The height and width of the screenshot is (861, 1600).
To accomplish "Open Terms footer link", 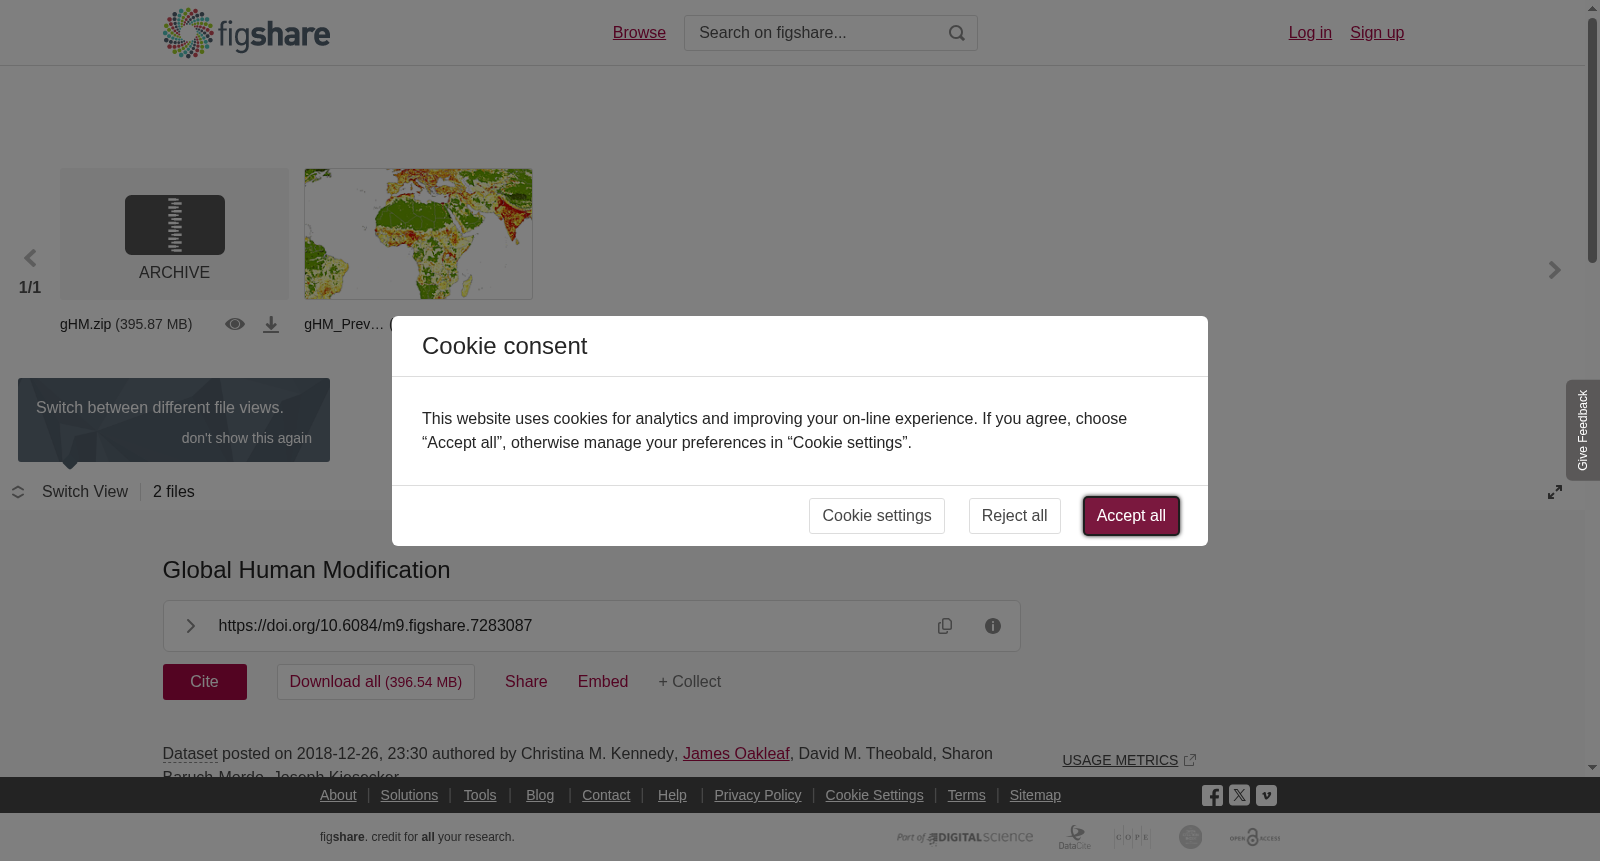I will point(967,795).
